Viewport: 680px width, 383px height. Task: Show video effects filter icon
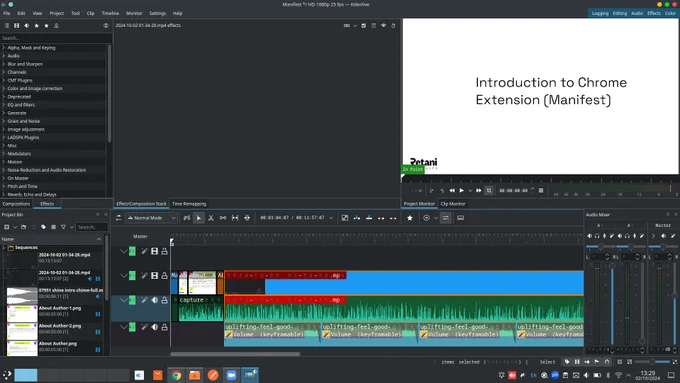(x=16, y=26)
